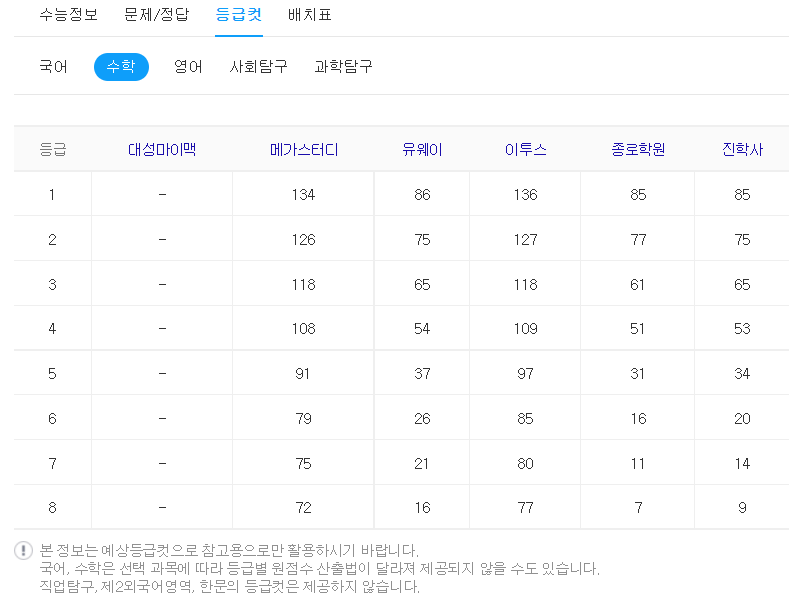This screenshot has height=611, width=798.
Task: Open the 종로학원 link
Action: (638, 149)
